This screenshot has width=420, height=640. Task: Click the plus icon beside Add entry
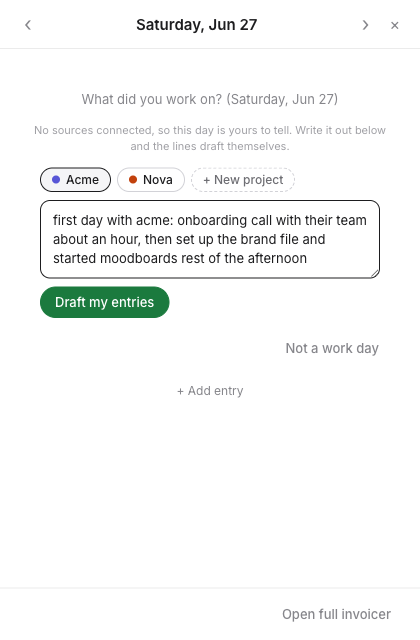pyautogui.click(x=180, y=391)
